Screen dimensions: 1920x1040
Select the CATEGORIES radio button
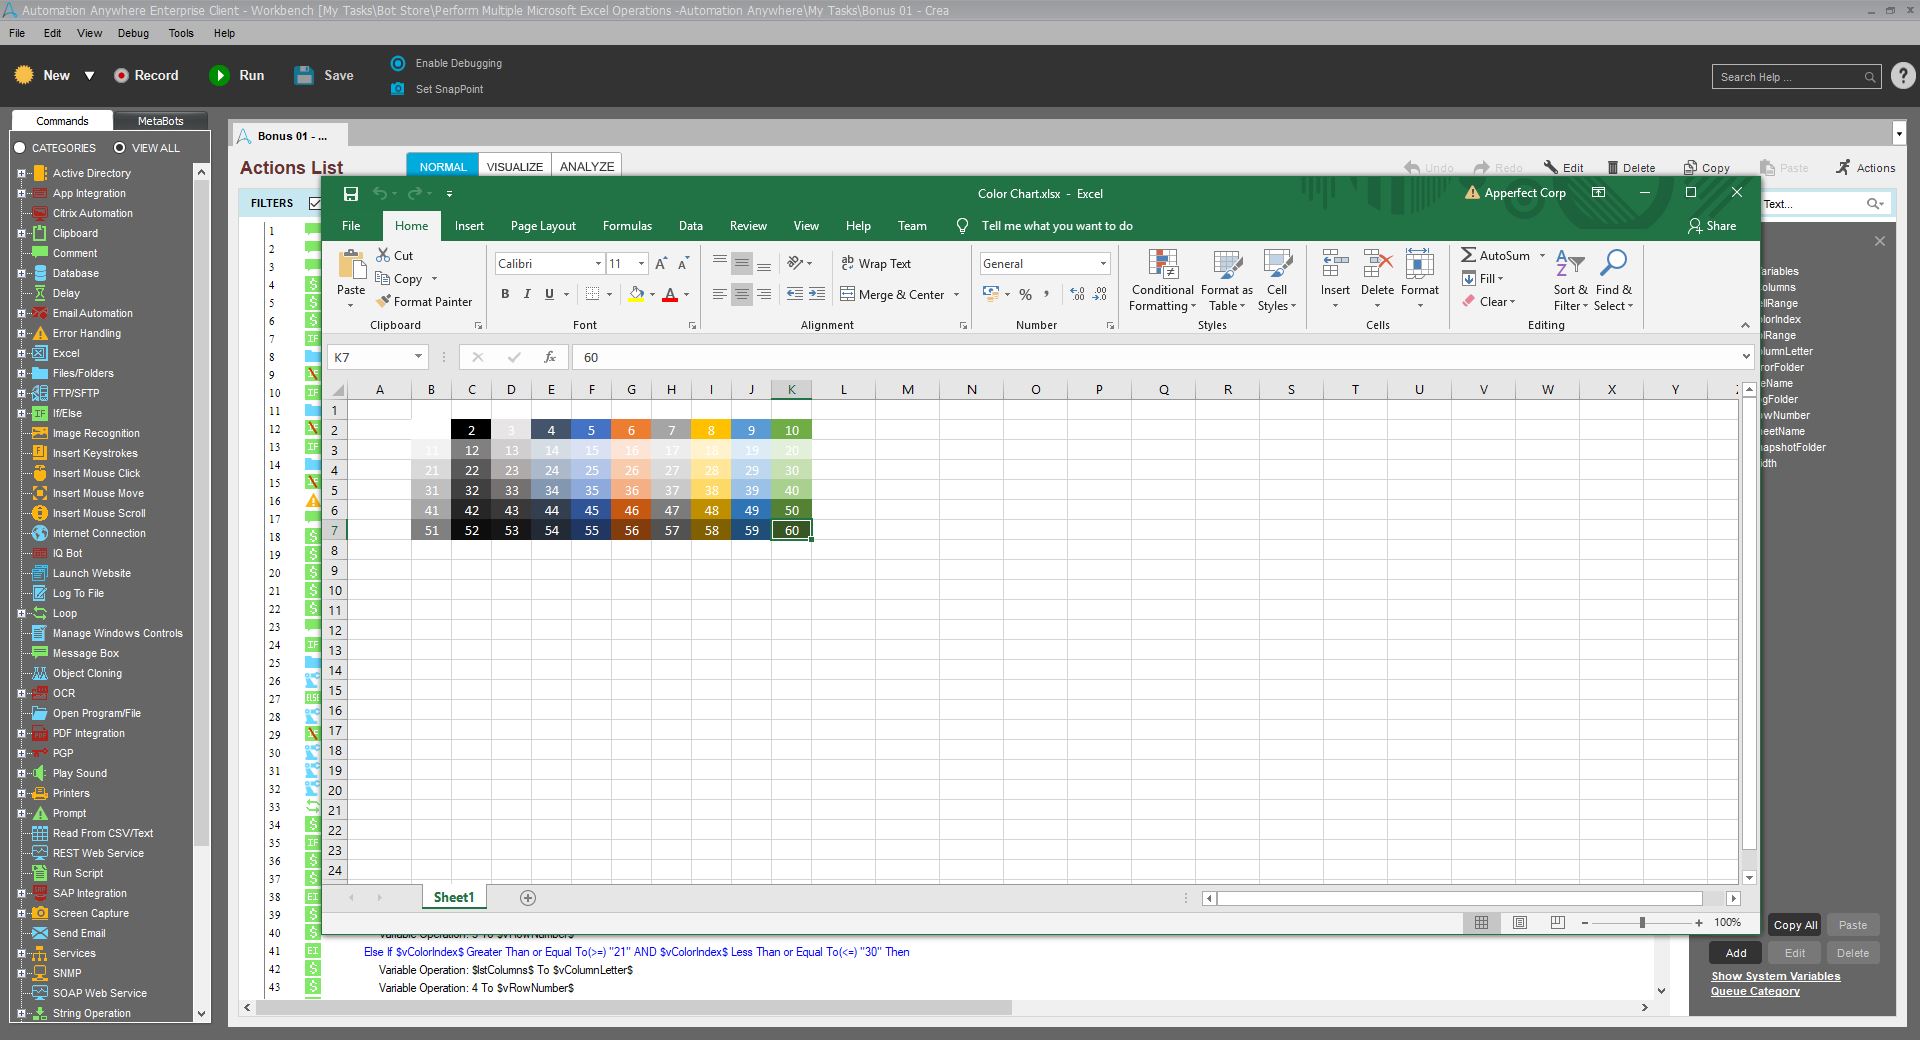pos(20,148)
